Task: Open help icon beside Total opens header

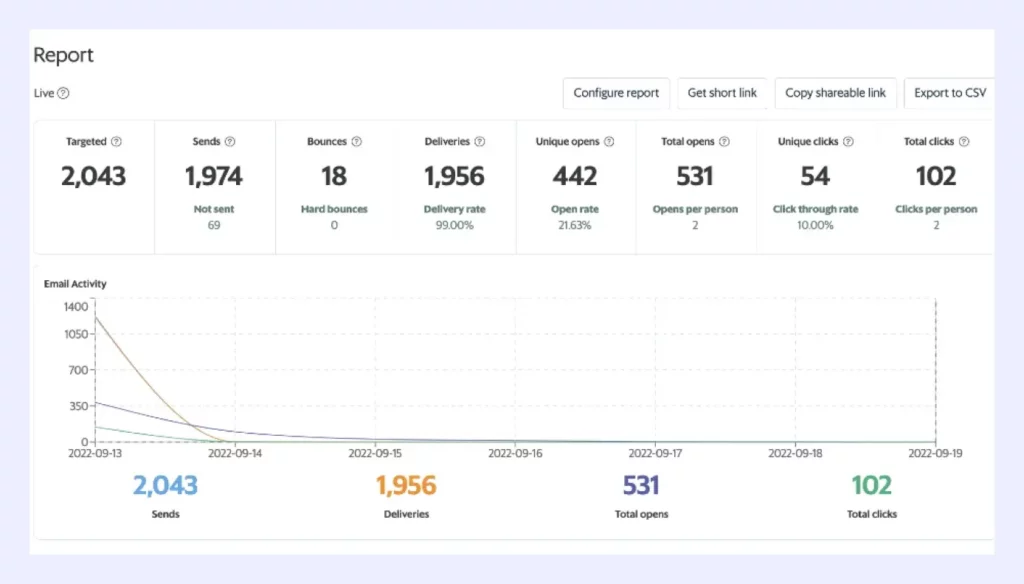Action: pyautogui.click(x=724, y=142)
